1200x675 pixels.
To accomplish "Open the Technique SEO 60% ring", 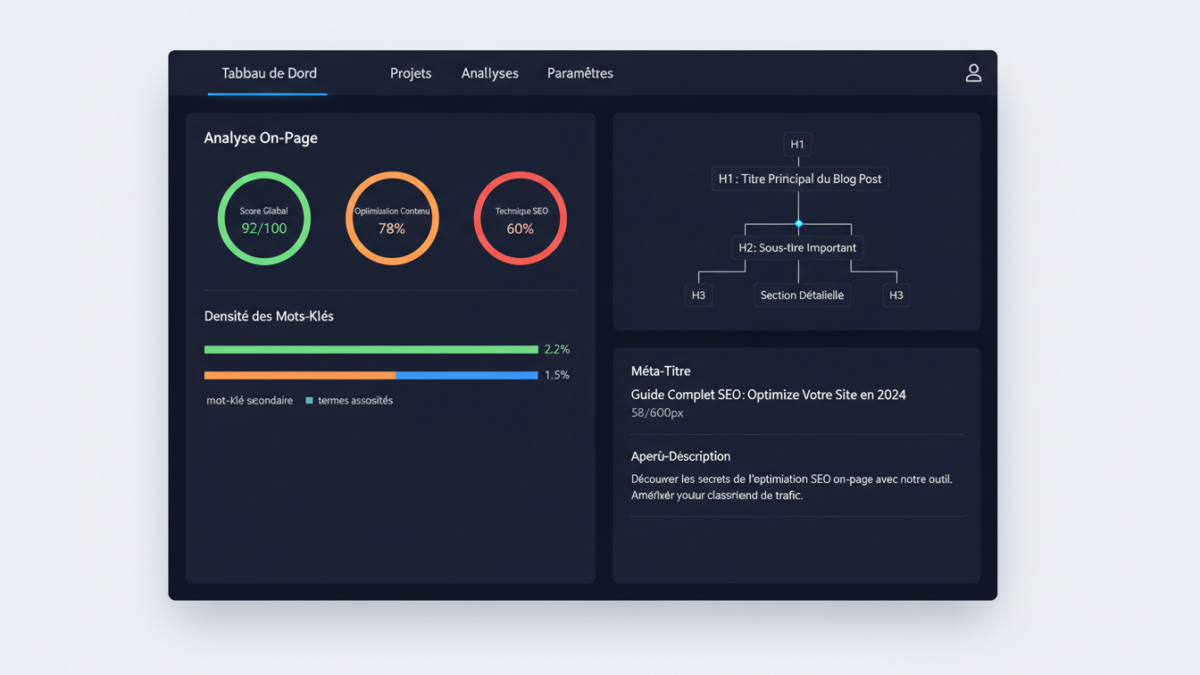I will tap(520, 219).
